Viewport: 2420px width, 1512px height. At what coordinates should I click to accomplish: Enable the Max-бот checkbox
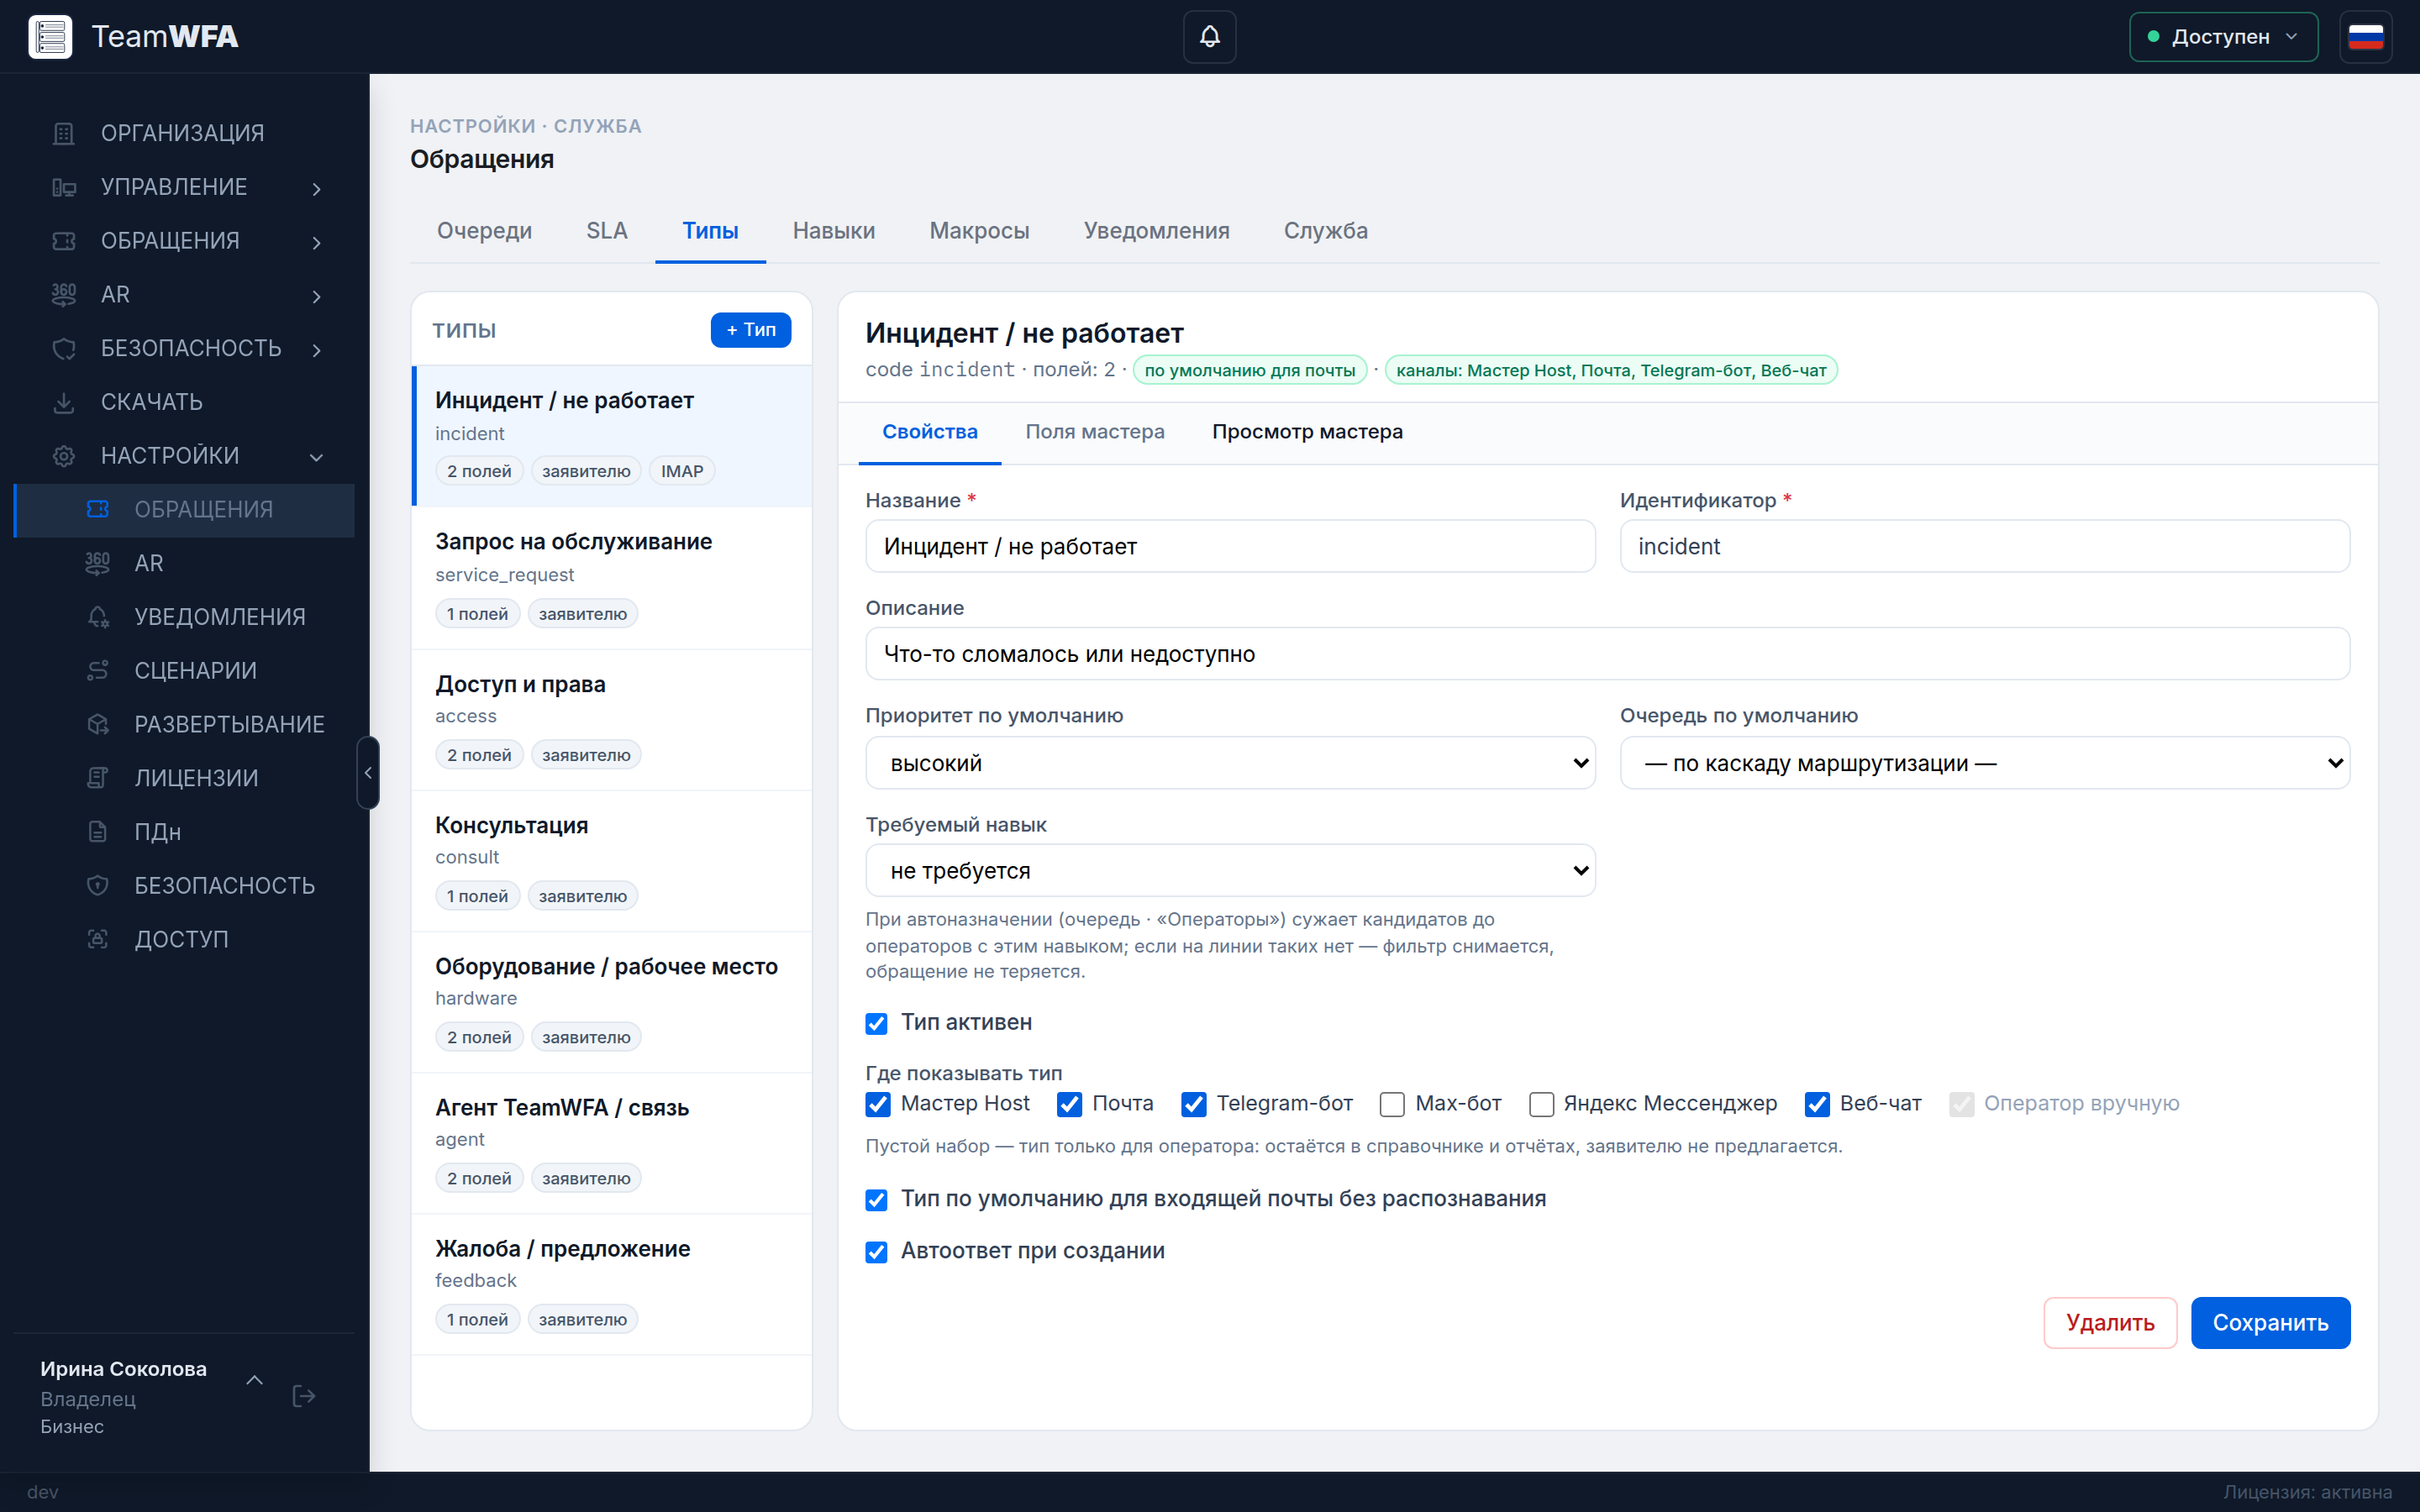coord(1392,1104)
